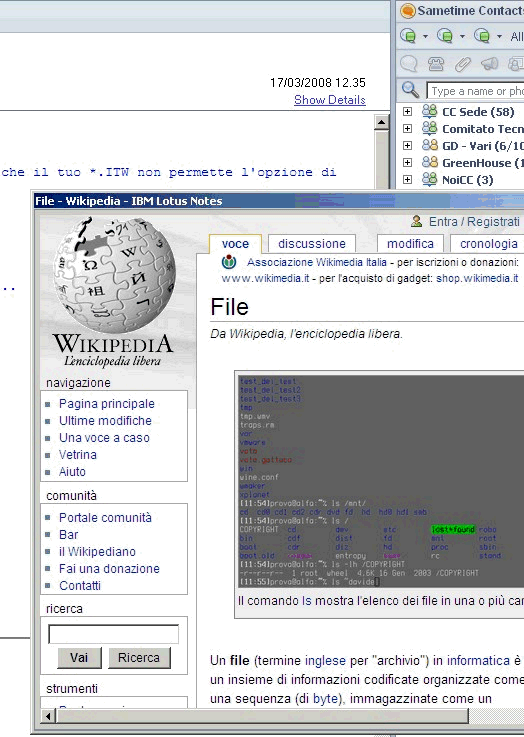Click the horizontal scrollbar left arrow

[x=47, y=716]
